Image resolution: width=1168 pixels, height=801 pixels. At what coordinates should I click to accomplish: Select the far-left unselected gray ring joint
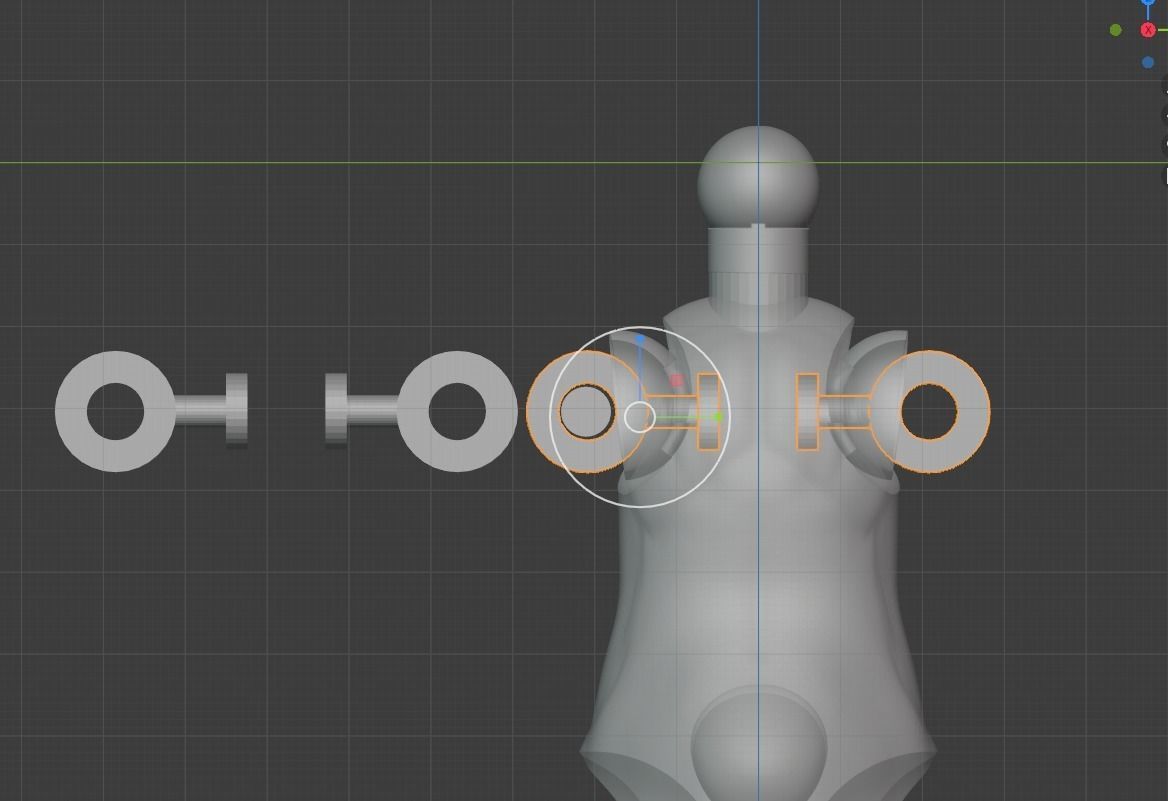coord(115,411)
